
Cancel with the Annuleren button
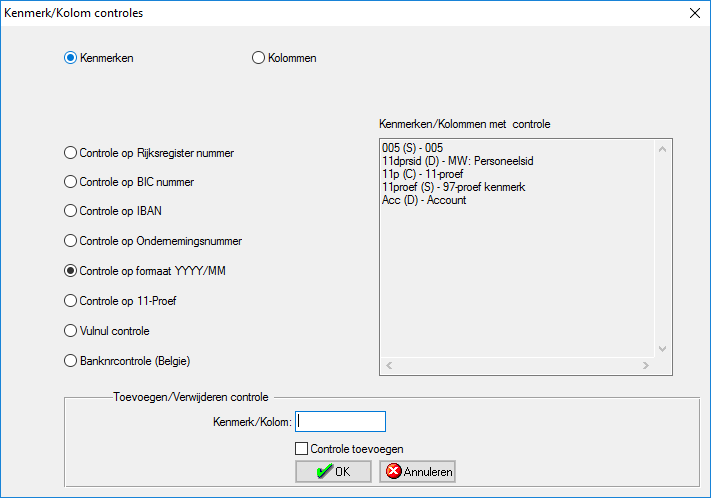tap(417, 472)
